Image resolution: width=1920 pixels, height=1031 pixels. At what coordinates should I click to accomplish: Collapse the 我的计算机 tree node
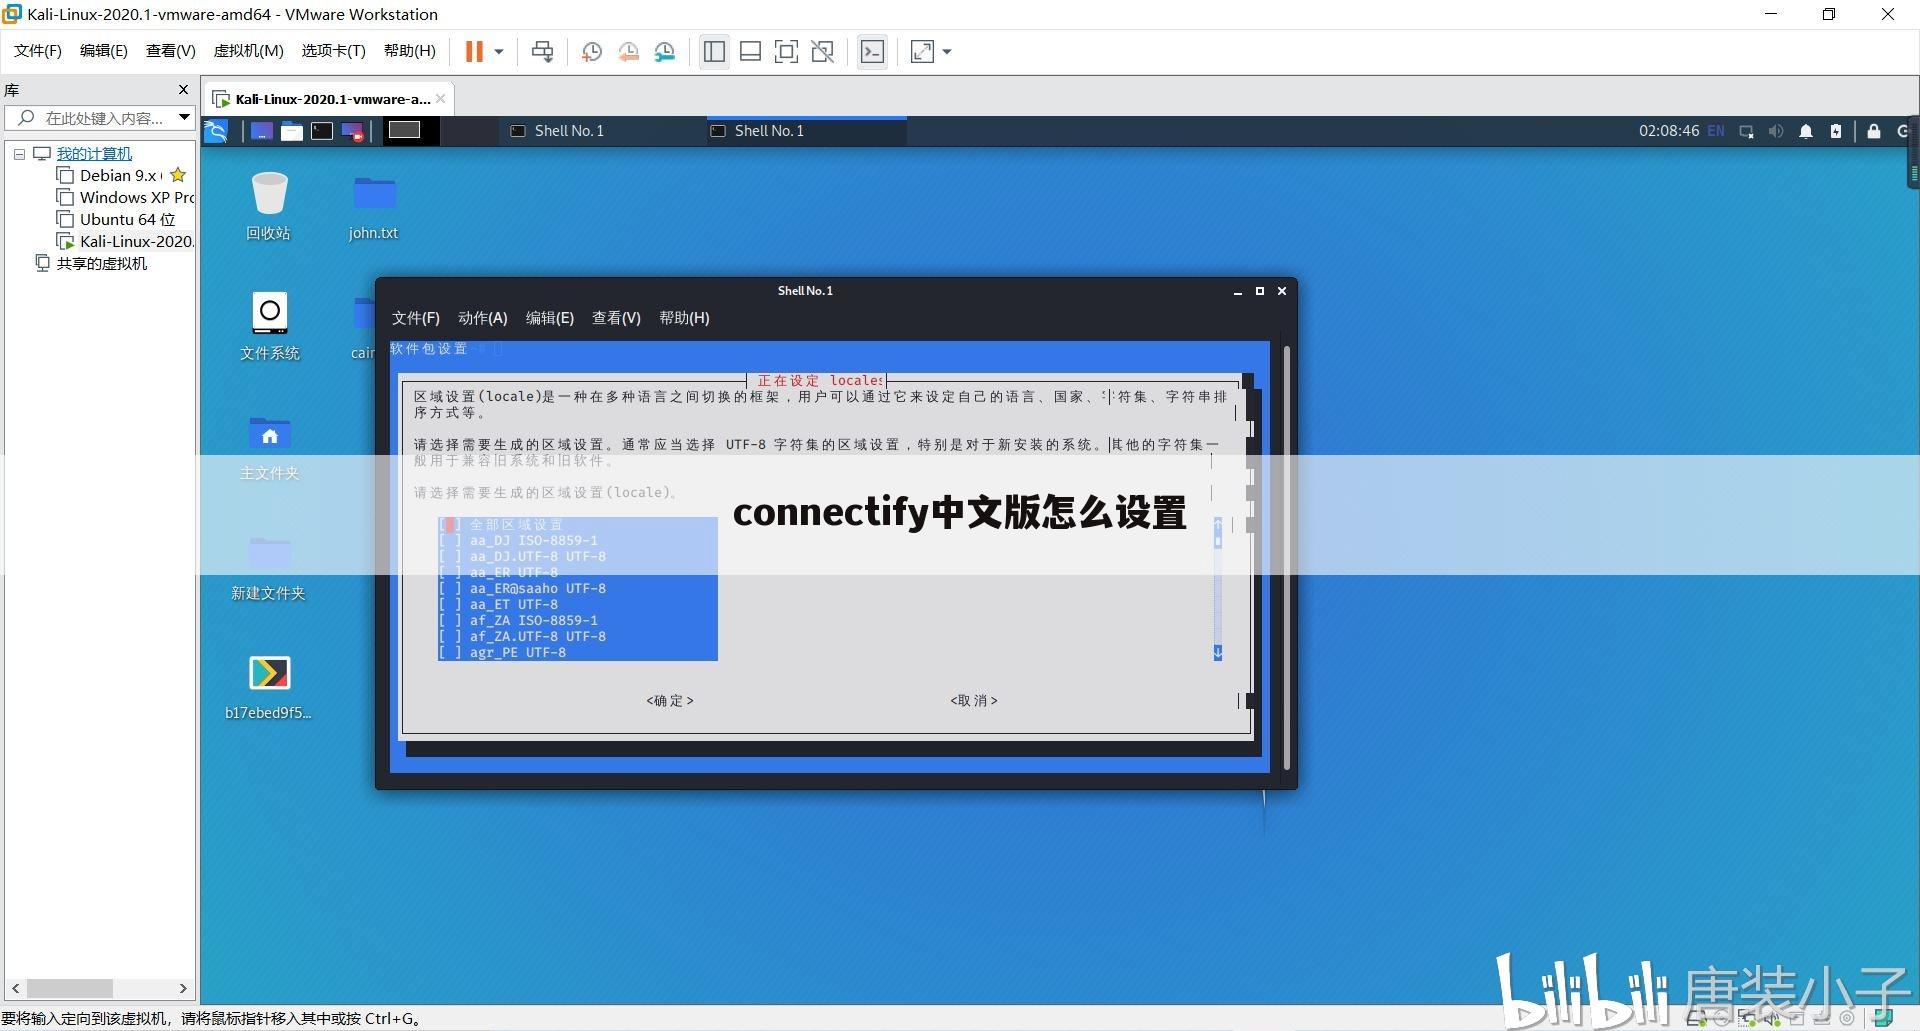(19, 154)
